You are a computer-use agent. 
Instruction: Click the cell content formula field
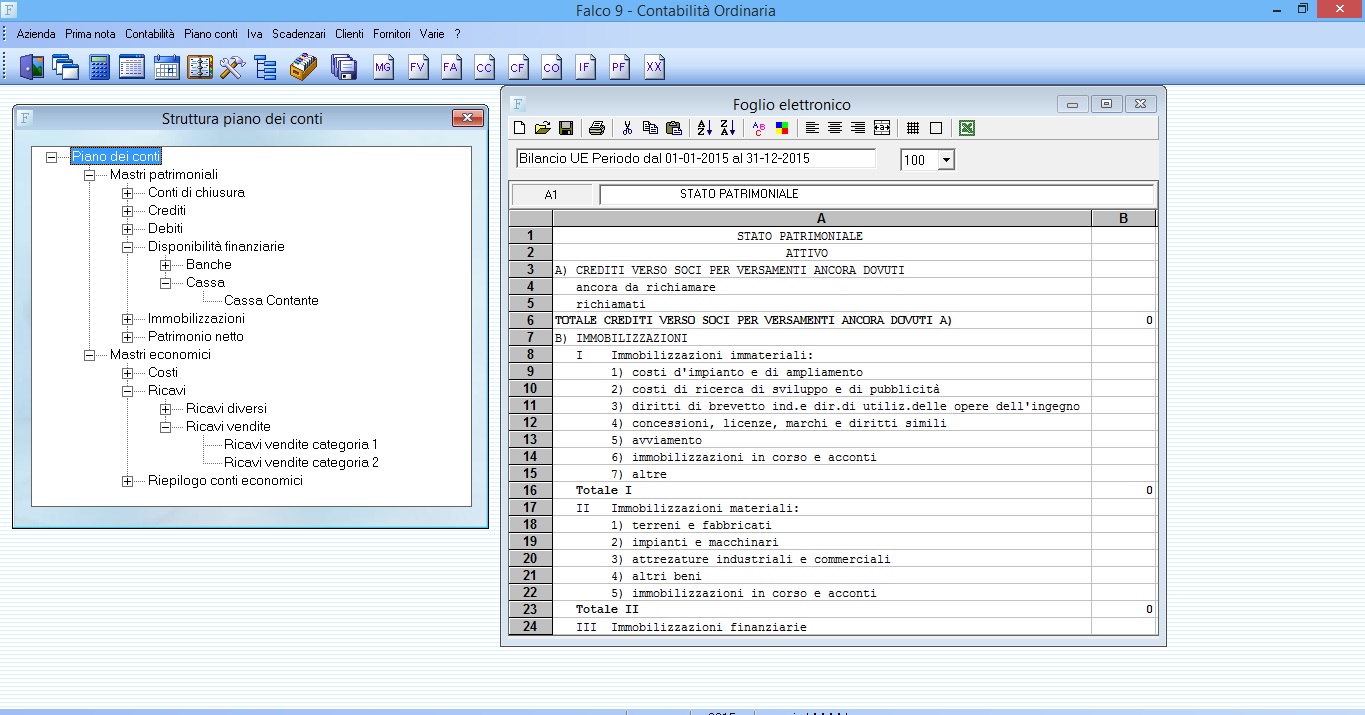tap(877, 195)
